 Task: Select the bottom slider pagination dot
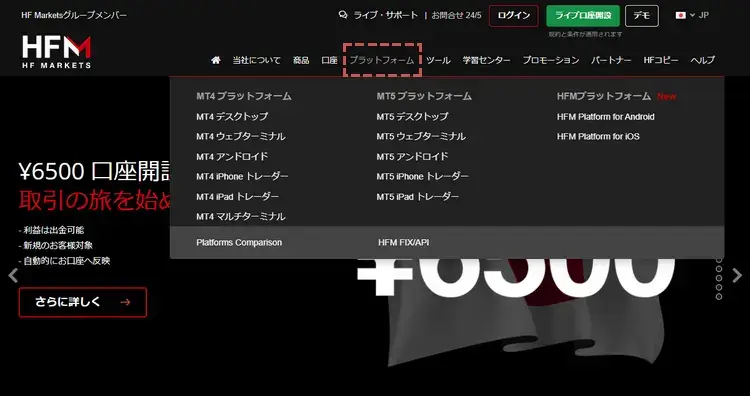(719, 297)
